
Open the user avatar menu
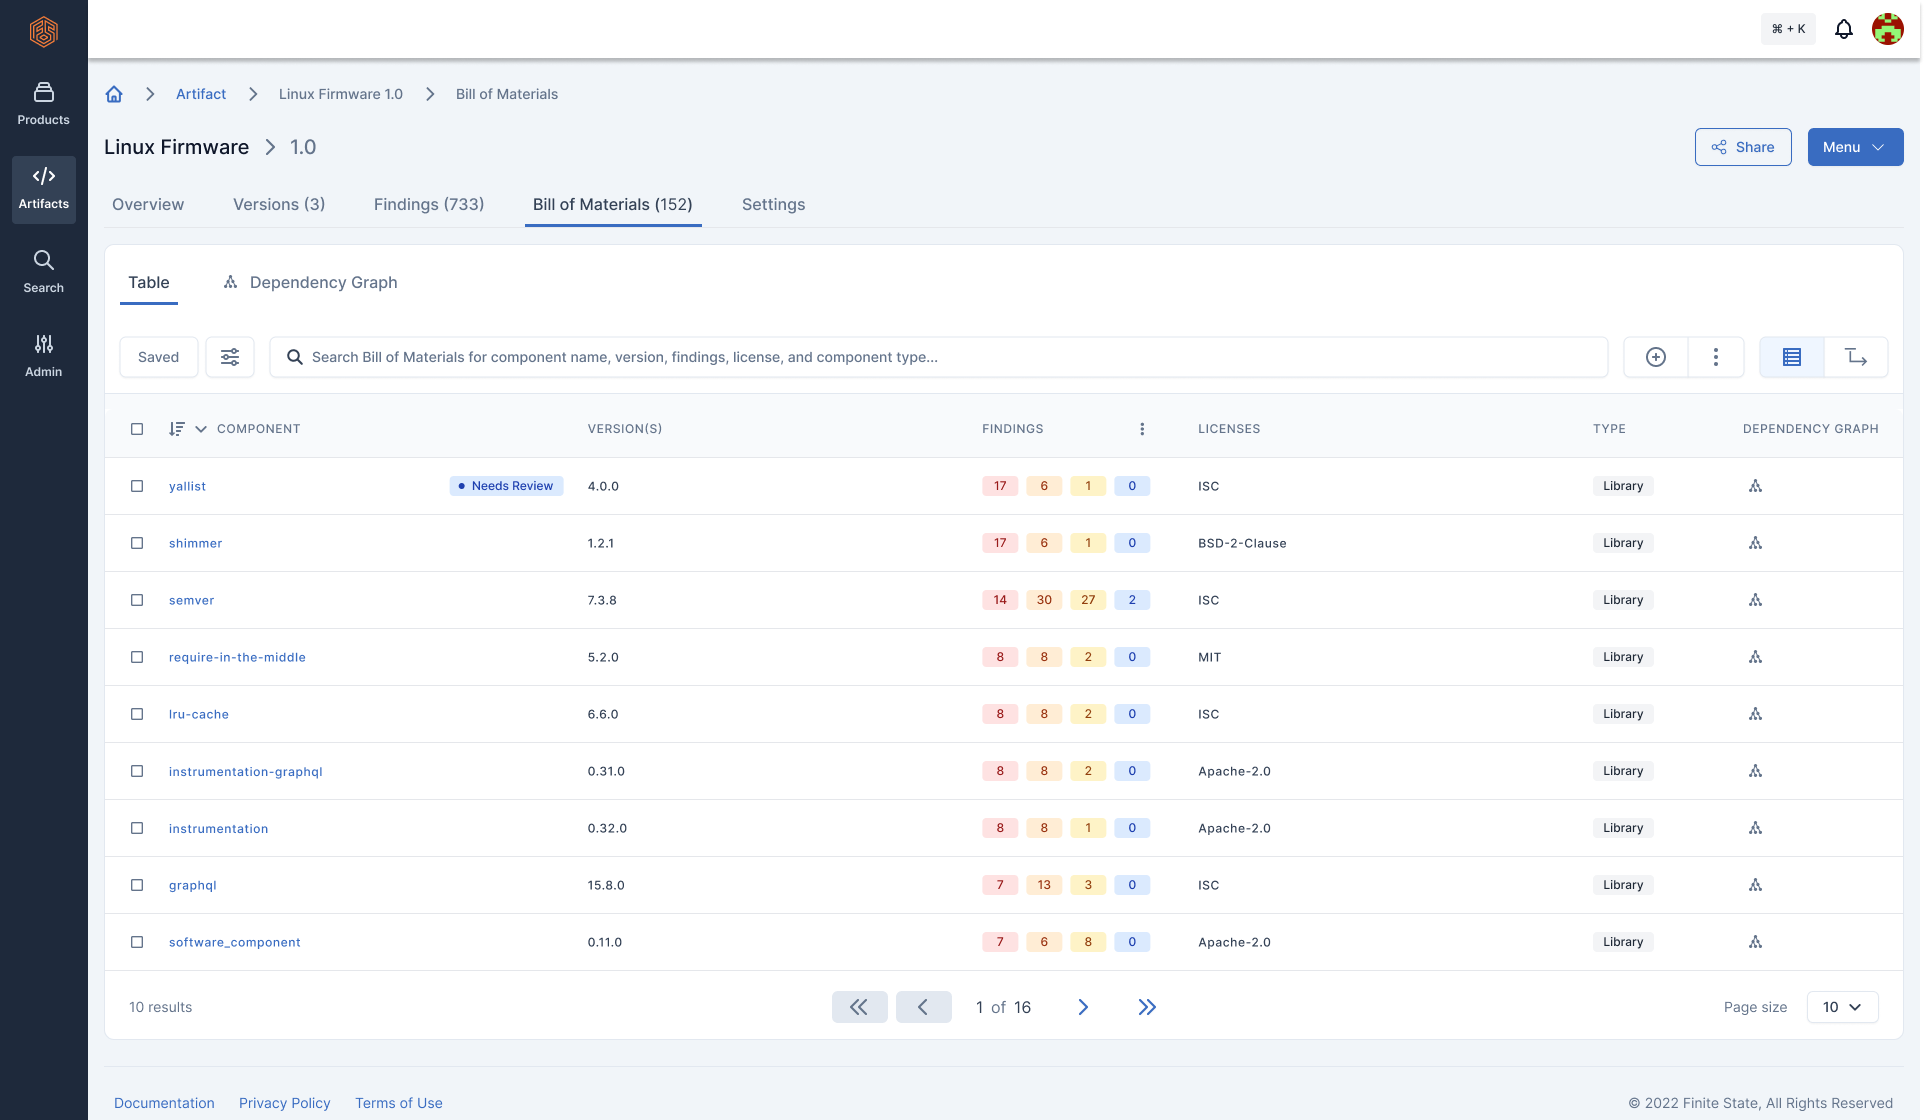[x=1887, y=29]
